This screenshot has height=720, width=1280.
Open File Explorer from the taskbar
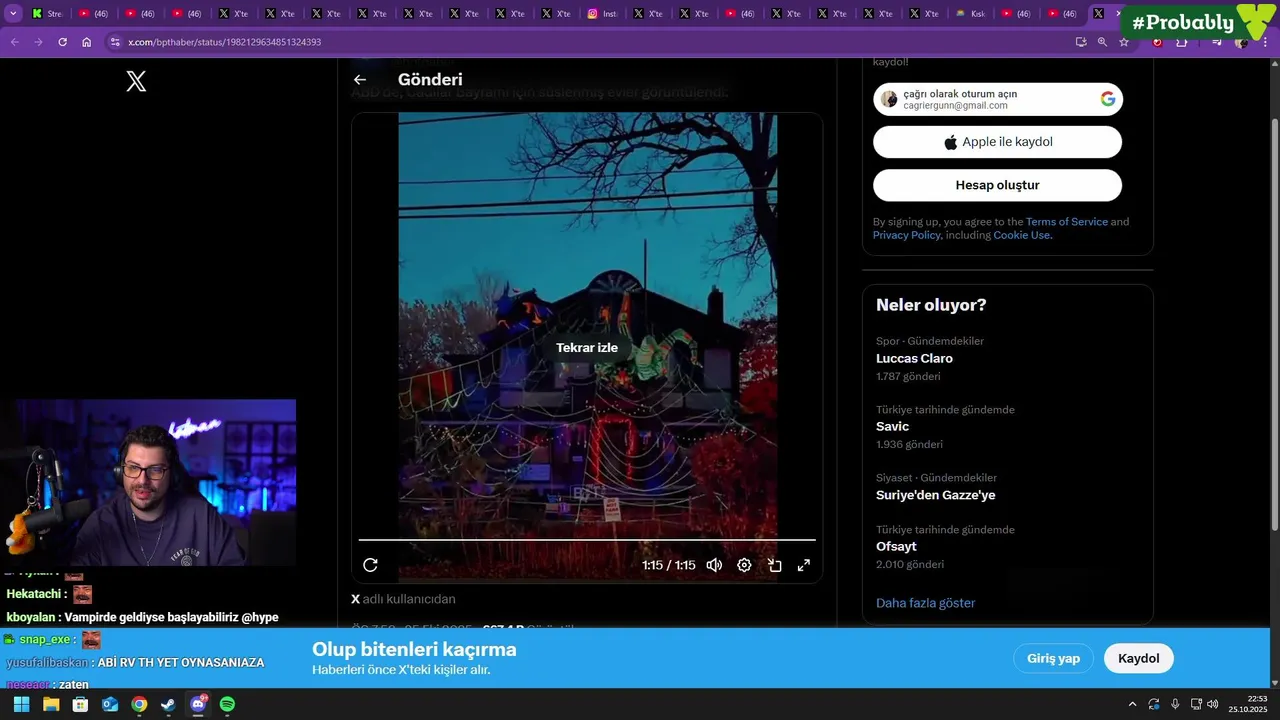point(51,704)
